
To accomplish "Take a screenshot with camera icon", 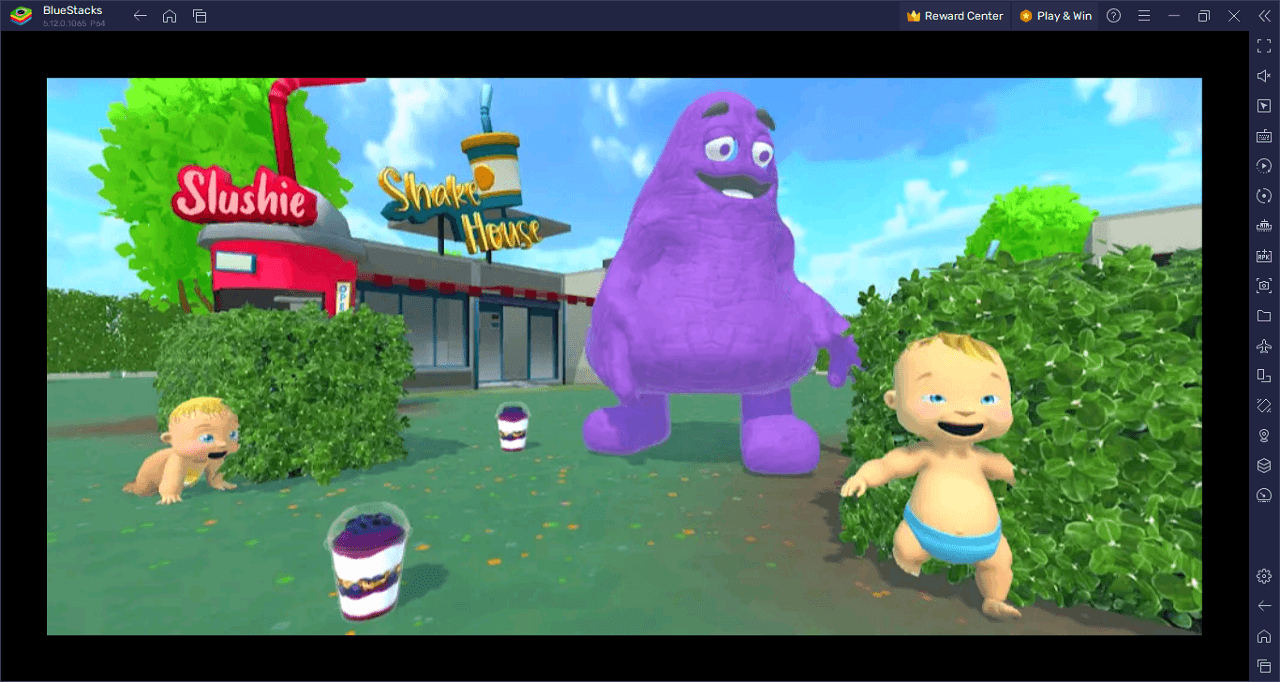I will click(x=1264, y=286).
